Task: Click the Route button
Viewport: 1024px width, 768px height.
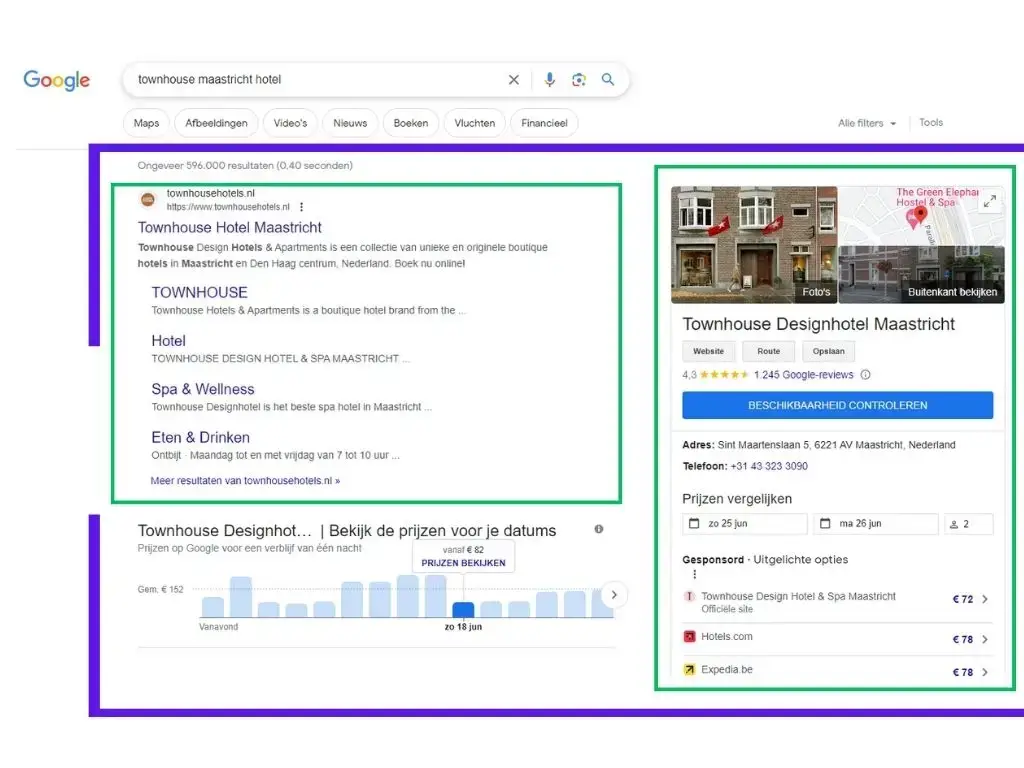Action: click(x=769, y=351)
